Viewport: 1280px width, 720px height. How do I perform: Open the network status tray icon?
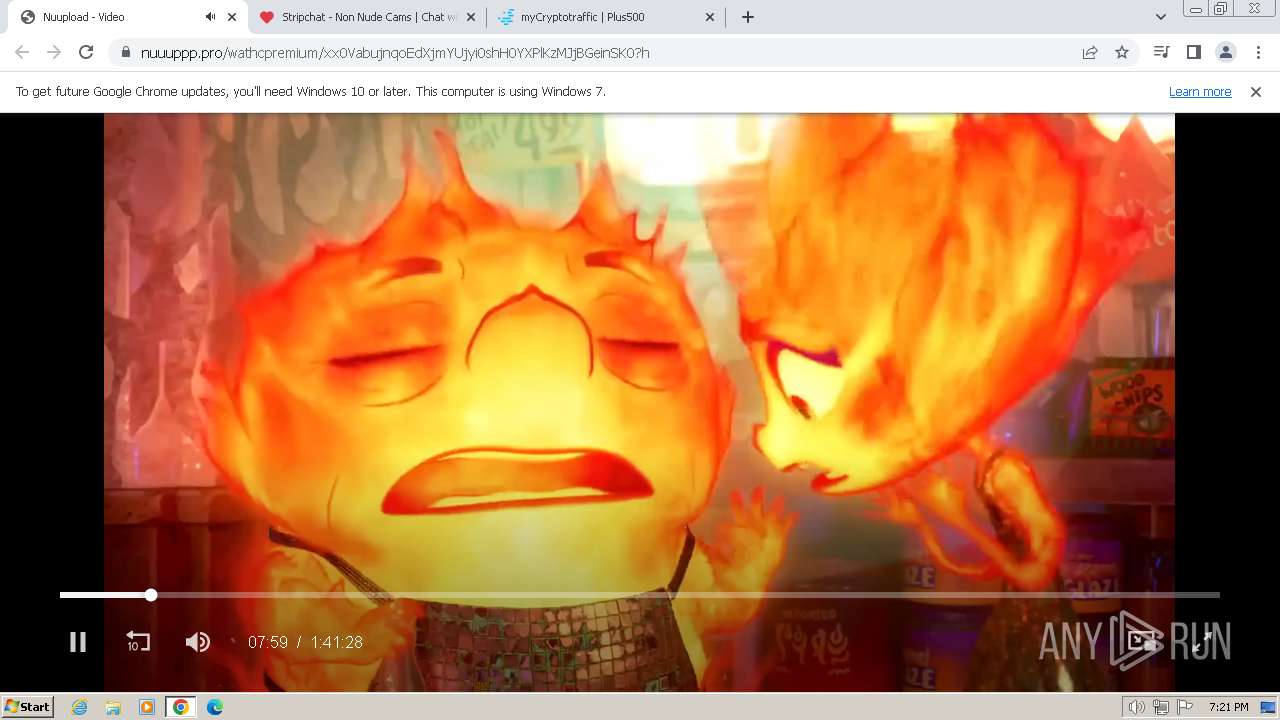pos(1161,707)
